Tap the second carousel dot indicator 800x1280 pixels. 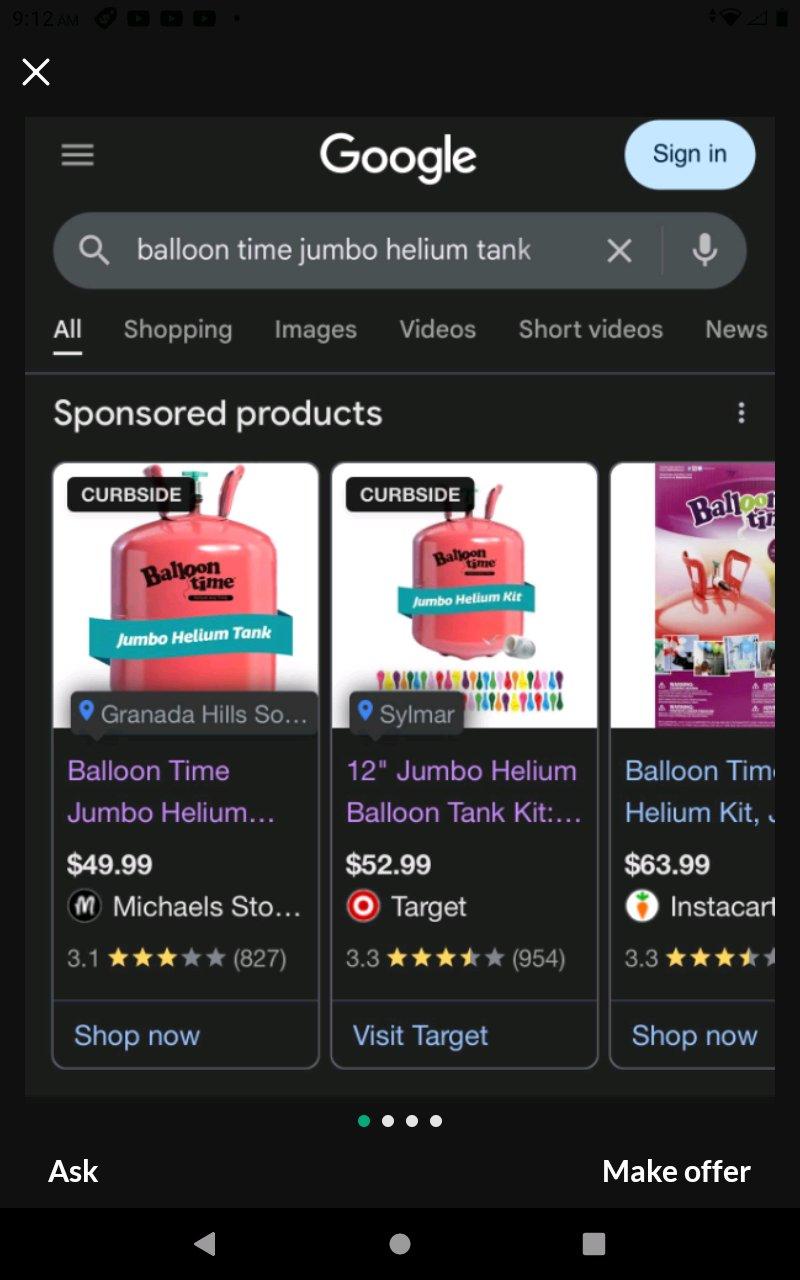[x=388, y=1121]
